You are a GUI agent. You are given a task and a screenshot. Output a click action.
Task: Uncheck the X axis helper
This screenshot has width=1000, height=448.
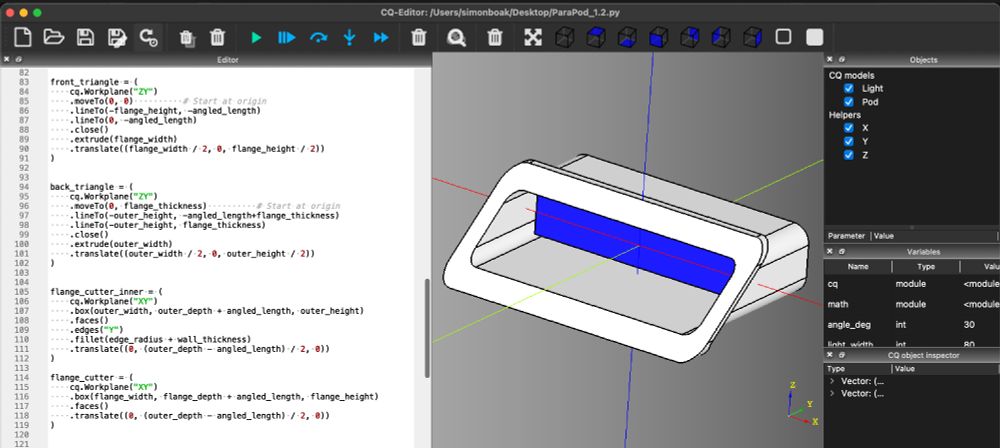[848, 128]
